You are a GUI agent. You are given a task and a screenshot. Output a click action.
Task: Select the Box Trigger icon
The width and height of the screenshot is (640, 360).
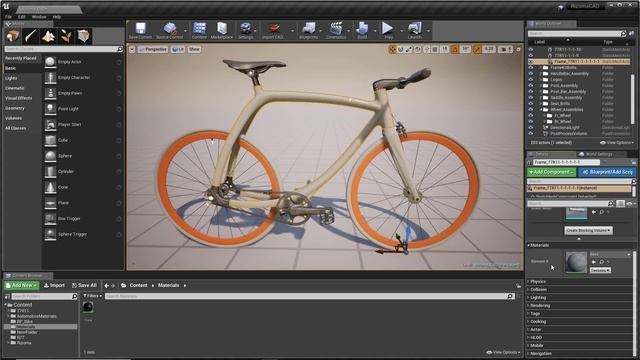click(50, 218)
